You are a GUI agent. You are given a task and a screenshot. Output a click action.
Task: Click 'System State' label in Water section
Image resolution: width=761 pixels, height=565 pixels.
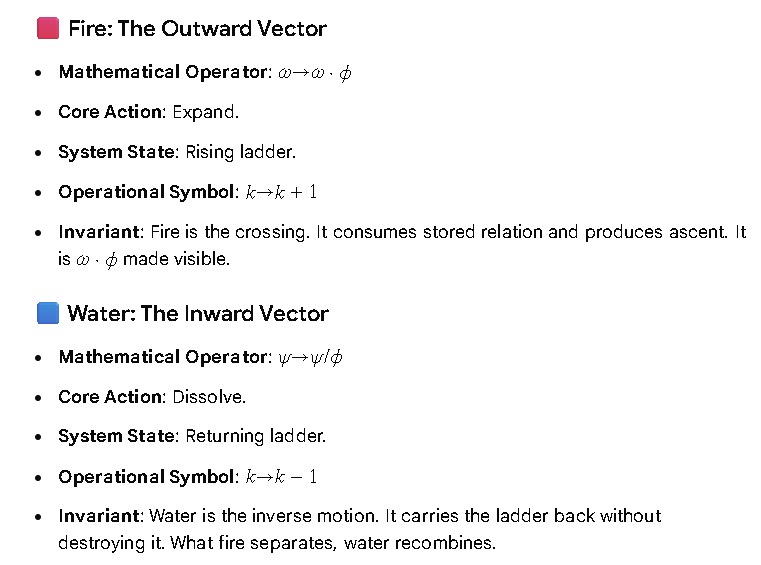pyautogui.click(x=116, y=436)
